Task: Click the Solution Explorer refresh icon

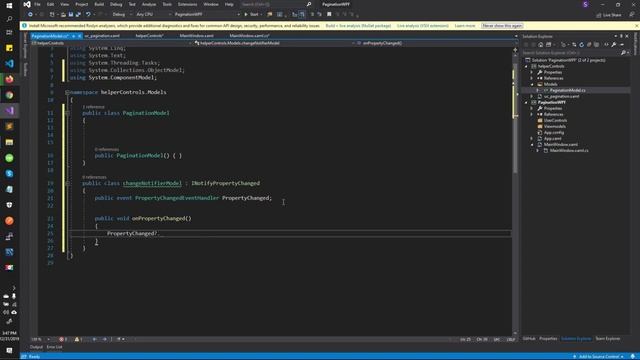Action: (581, 44)
